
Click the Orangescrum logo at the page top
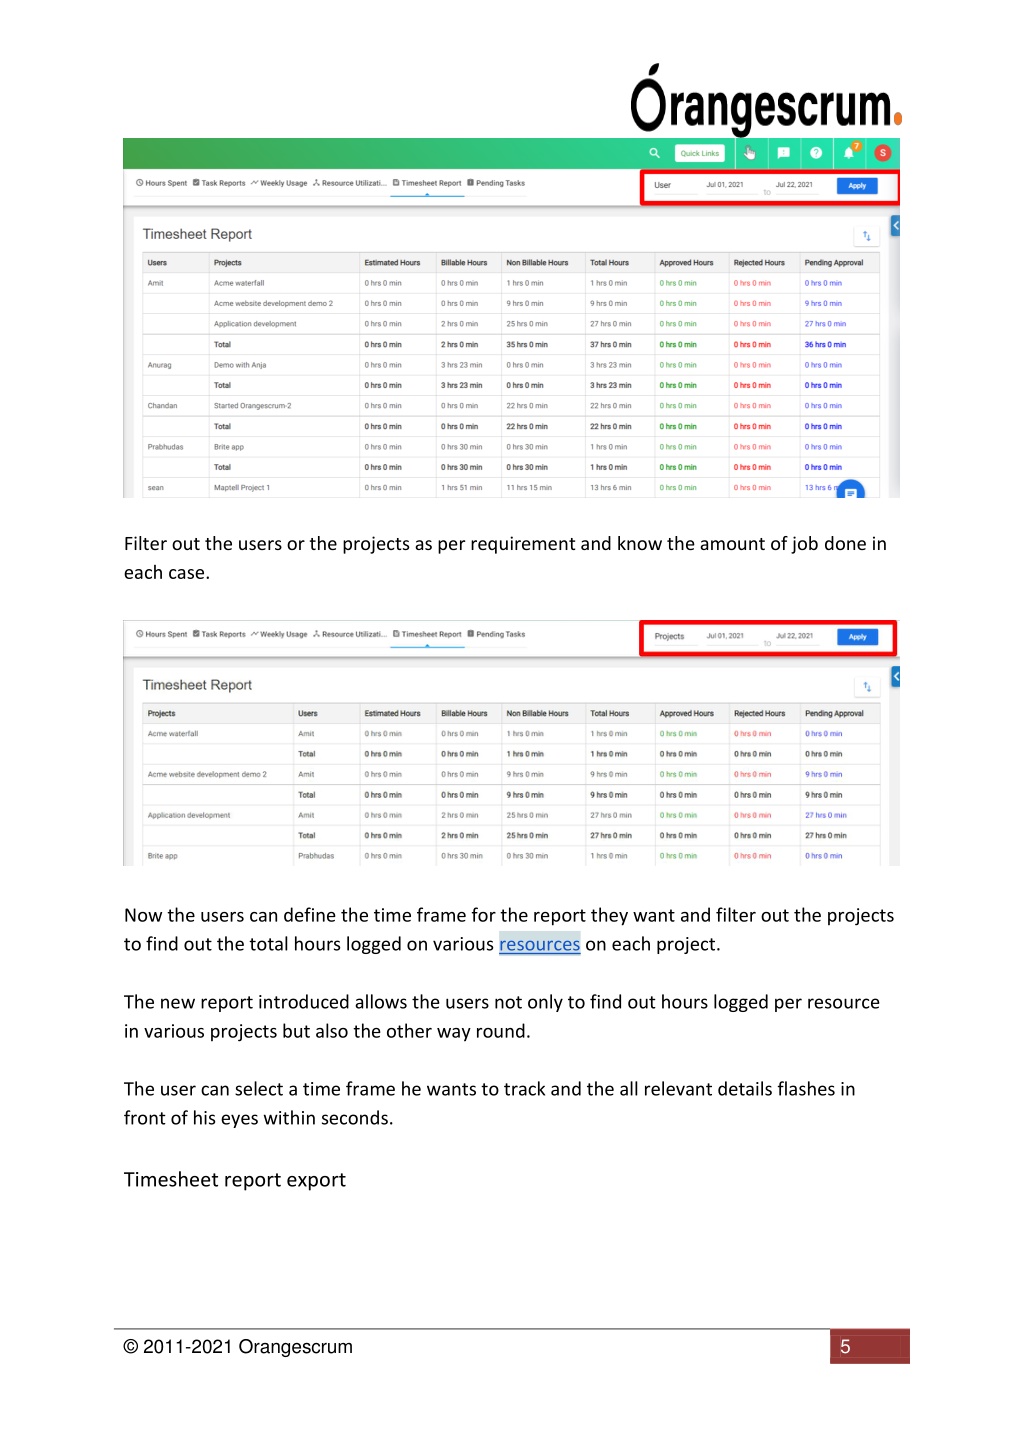(x=766, y=100)
